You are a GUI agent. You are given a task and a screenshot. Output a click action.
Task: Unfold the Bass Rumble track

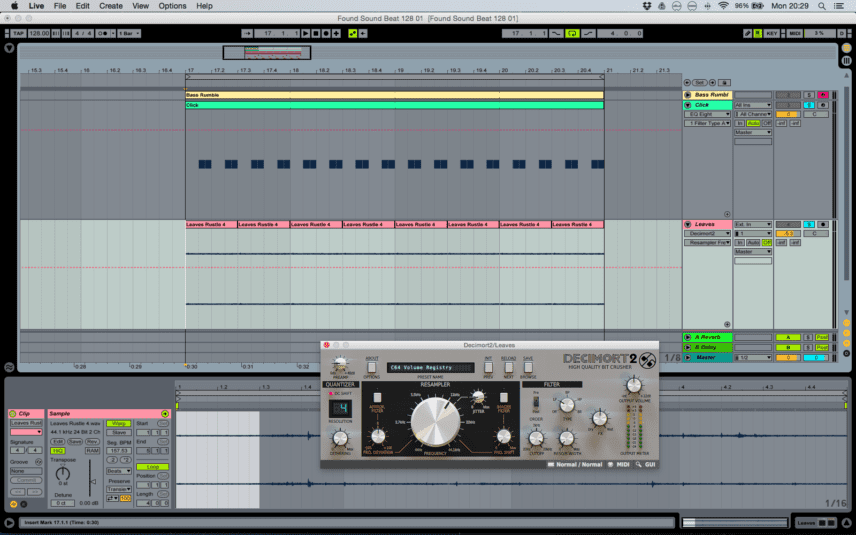(688, 95)
